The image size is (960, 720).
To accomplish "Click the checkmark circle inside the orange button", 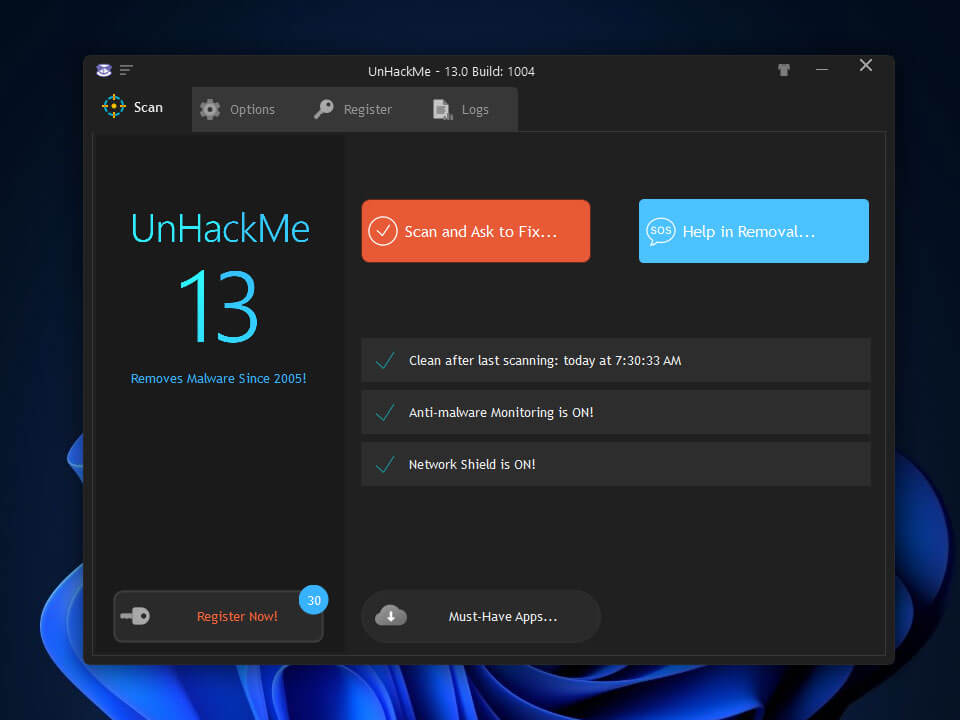I will [x=383, y=231].
